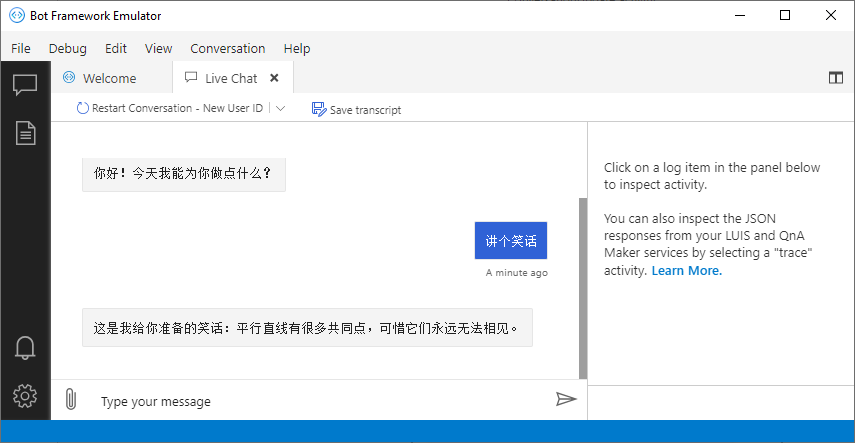The height and width of the screenshot is (443, 855).
Task: Expand the Restart Conversation dropdown arrow
Action: click(280, 108)
